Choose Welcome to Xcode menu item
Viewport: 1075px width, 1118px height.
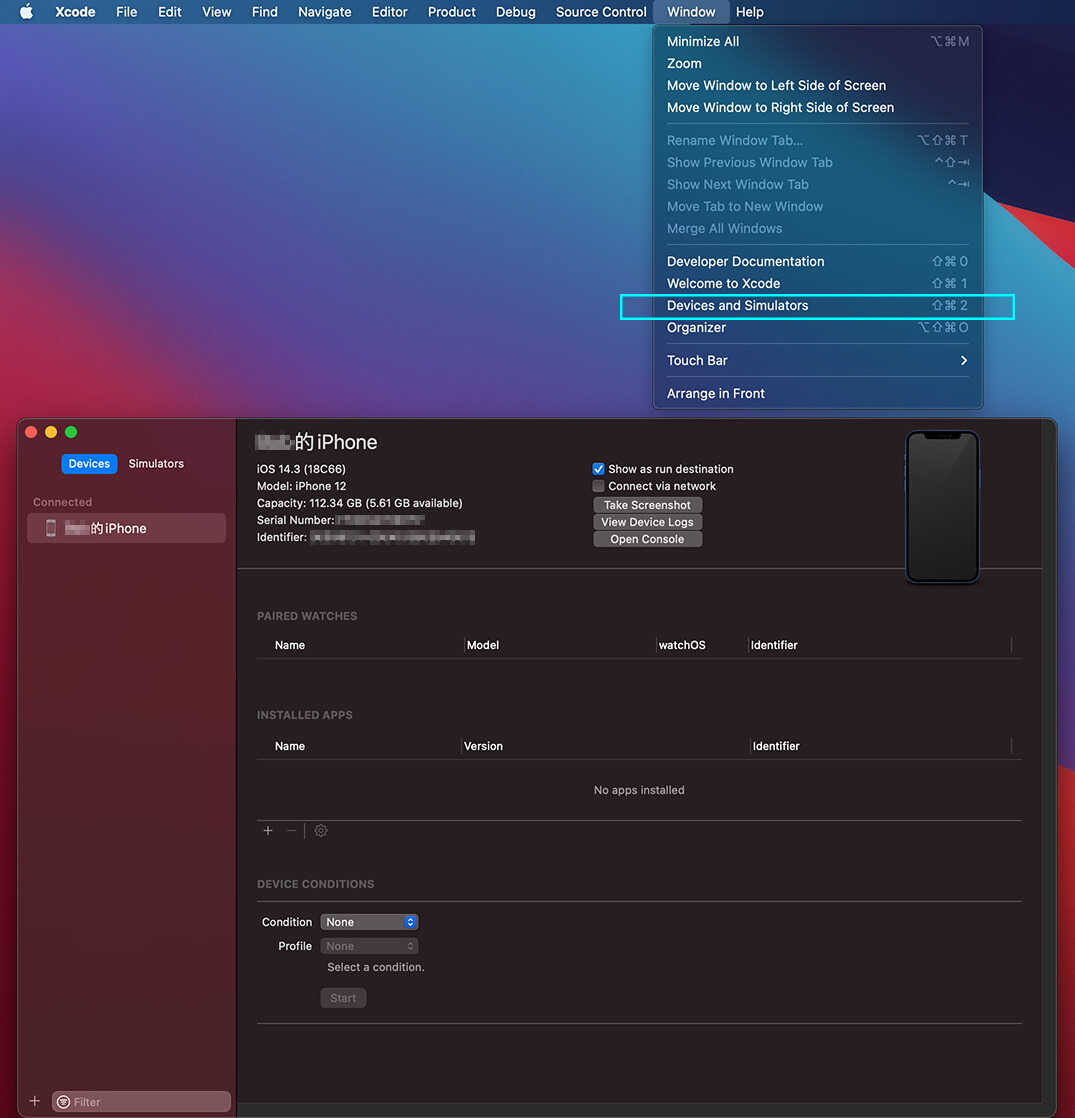tap(817, 284)
